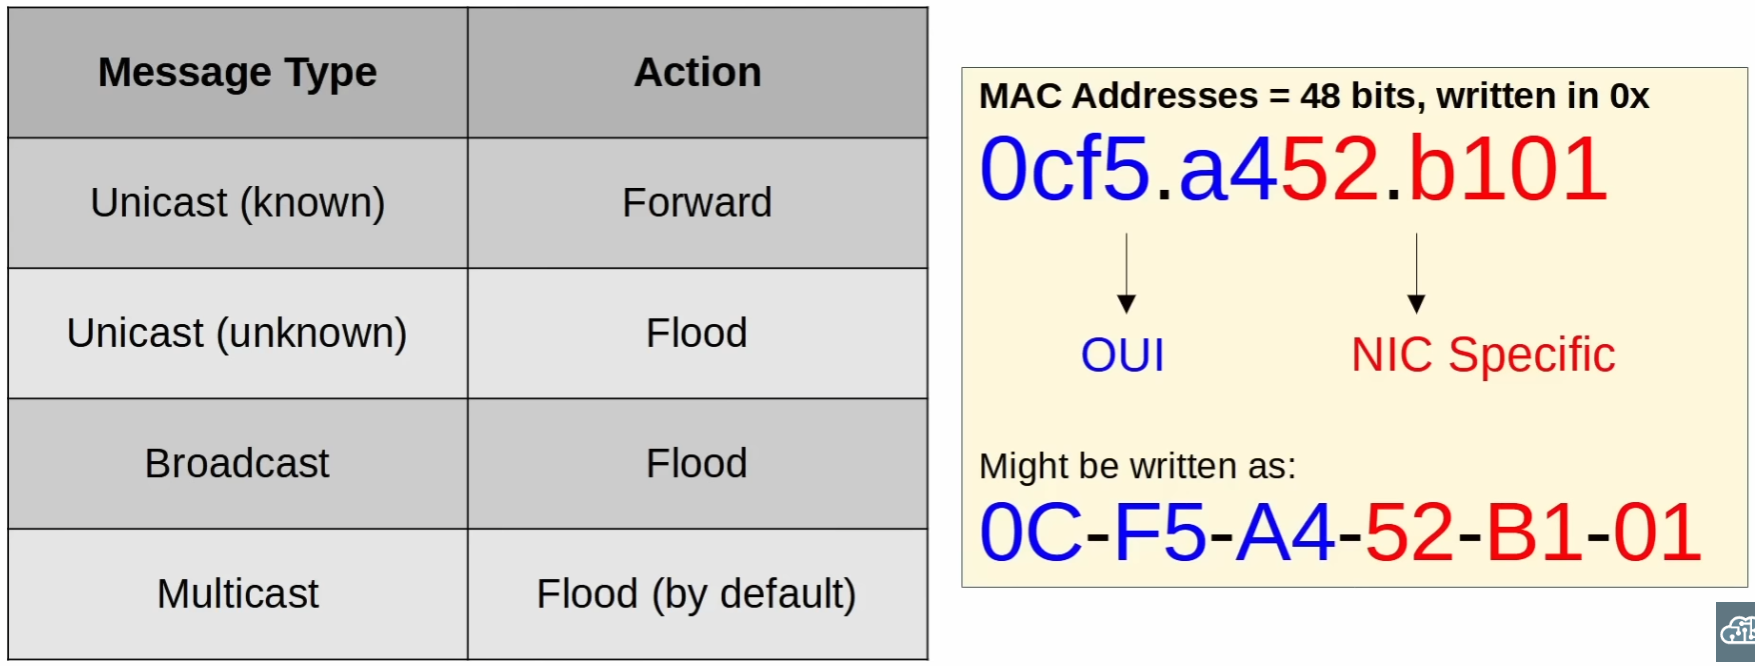Click the red NIC Specific label
This screenshot has height=666, width=1755.
[x=1483, y=355]
